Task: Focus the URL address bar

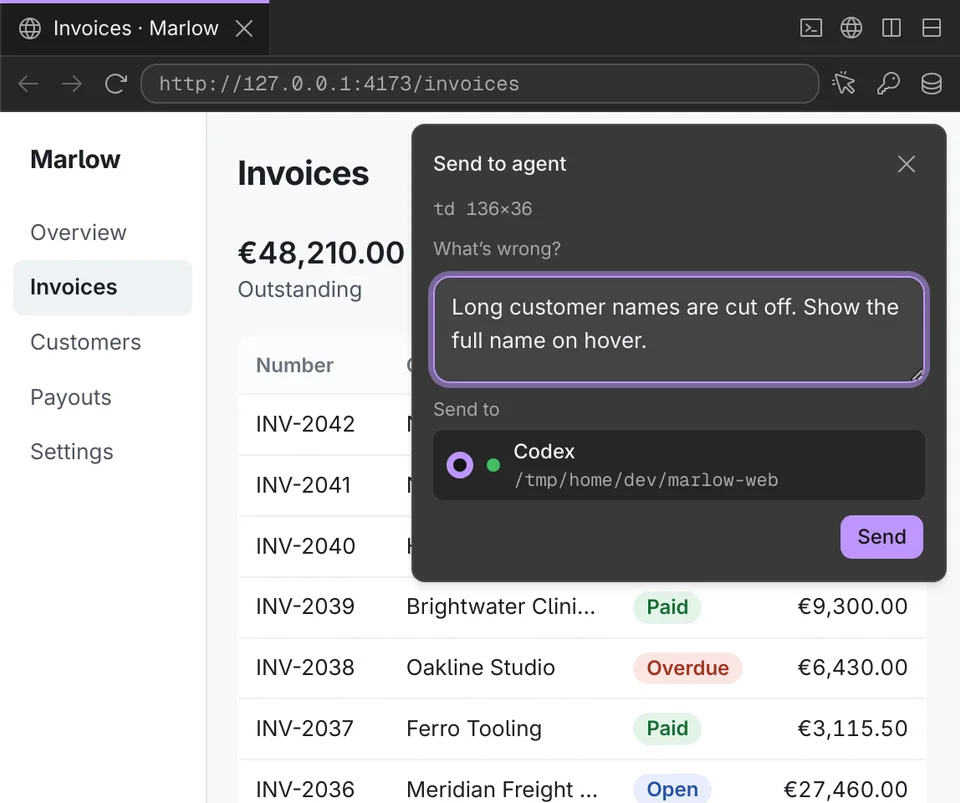Action: tap(479, 84)
